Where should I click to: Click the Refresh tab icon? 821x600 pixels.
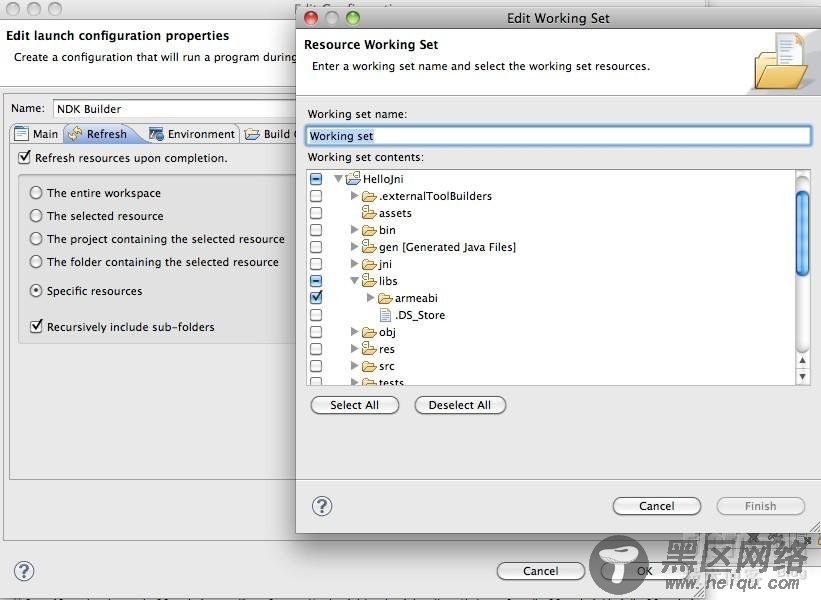click(75, 134)
